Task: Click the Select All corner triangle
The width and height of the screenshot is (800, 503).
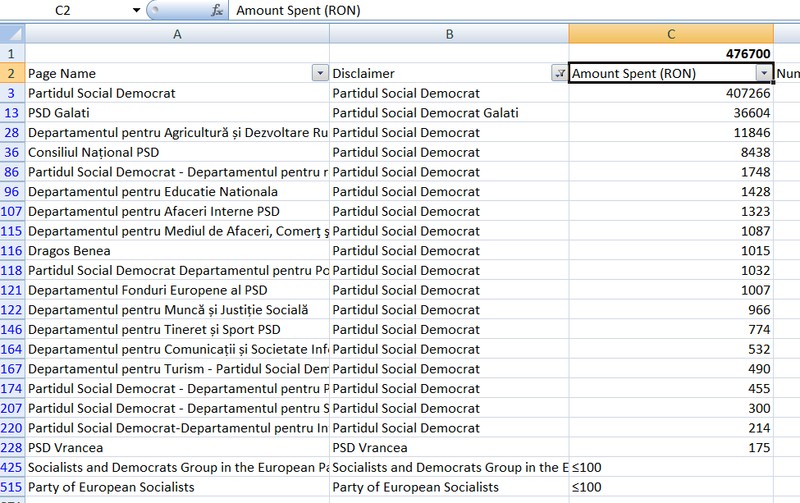Action: (x=12, y=34)
